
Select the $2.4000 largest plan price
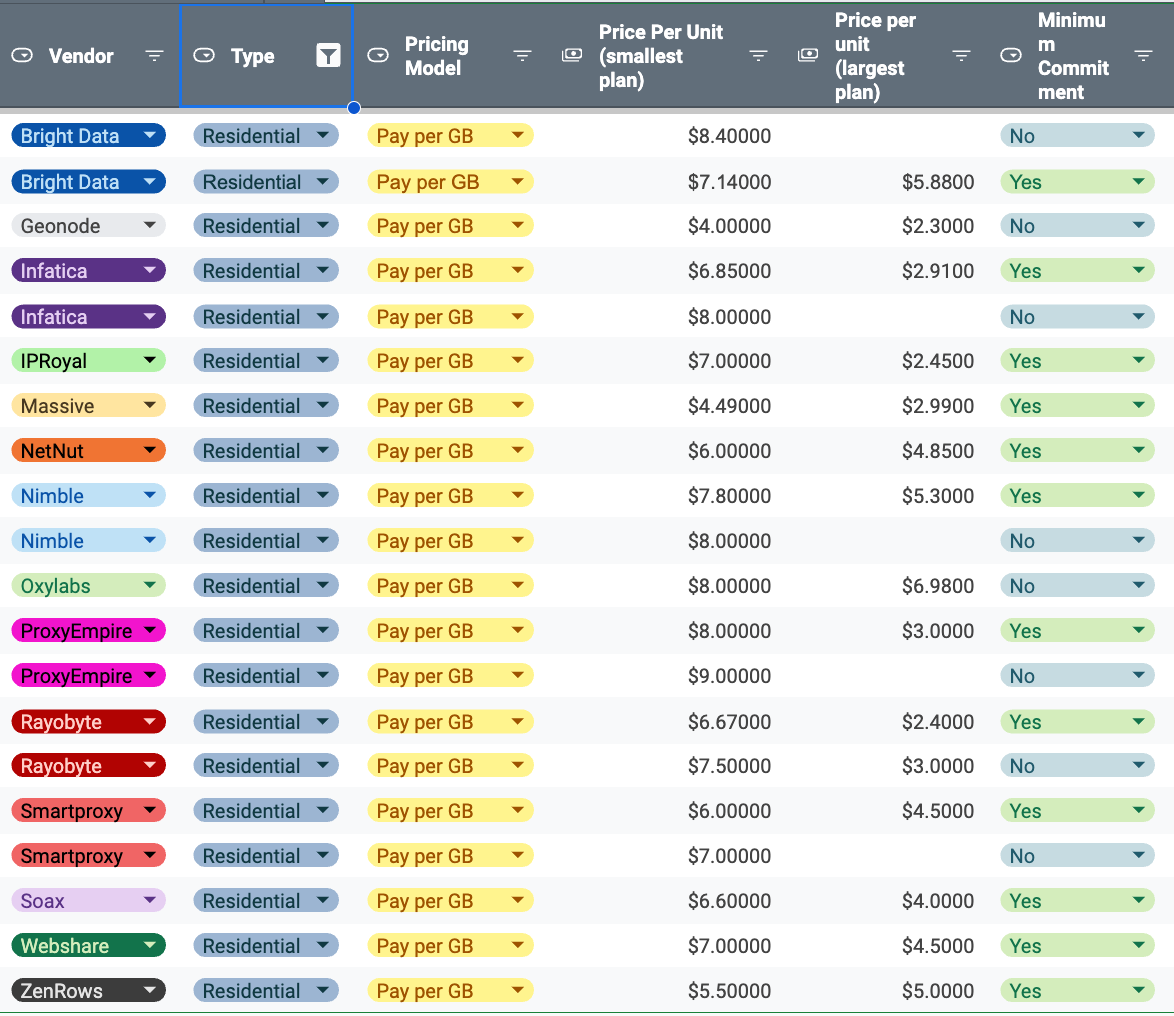click(x=937, y=722)
